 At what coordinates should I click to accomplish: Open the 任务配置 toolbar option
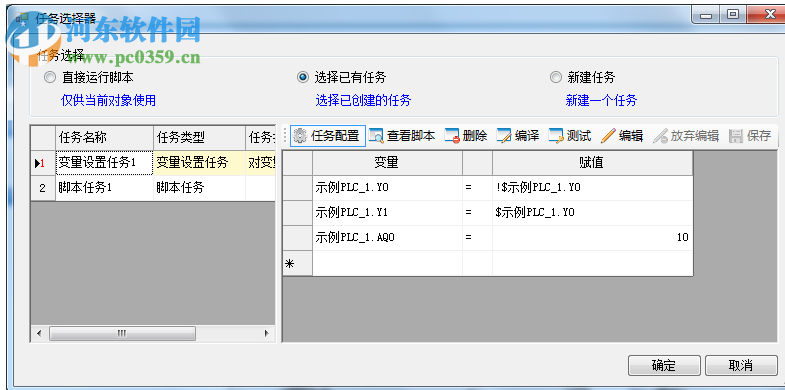(x=328, y=136)
